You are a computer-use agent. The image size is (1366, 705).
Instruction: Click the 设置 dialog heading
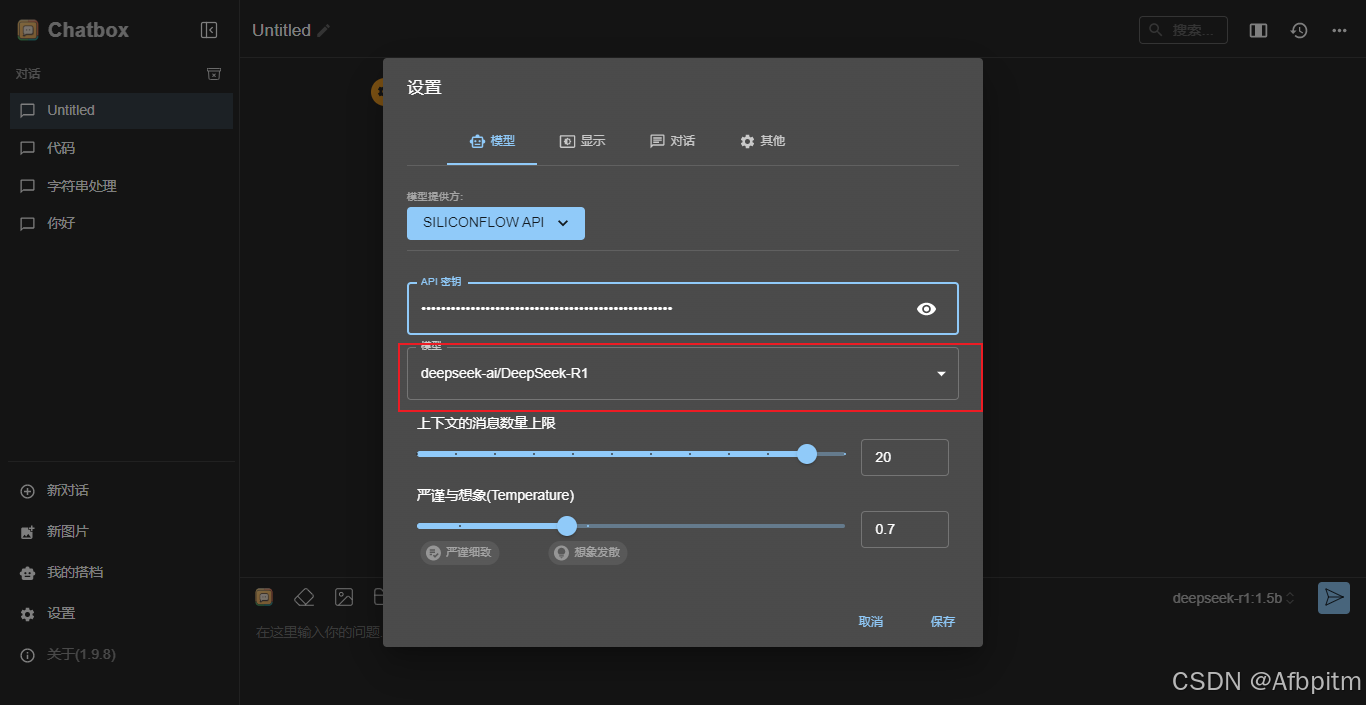424,88
